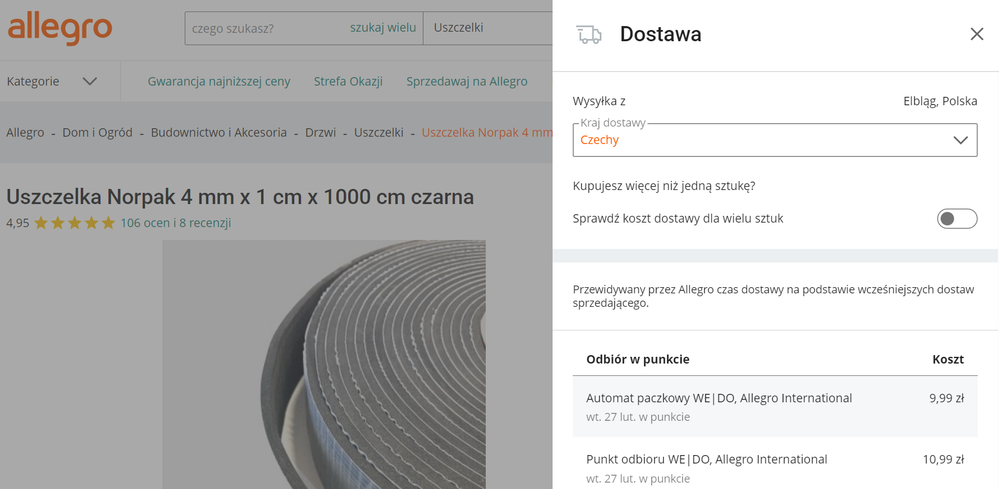Click the product title Uszczelka Norpak
This screenshot has height=489, width=999.
coord(240,197)
